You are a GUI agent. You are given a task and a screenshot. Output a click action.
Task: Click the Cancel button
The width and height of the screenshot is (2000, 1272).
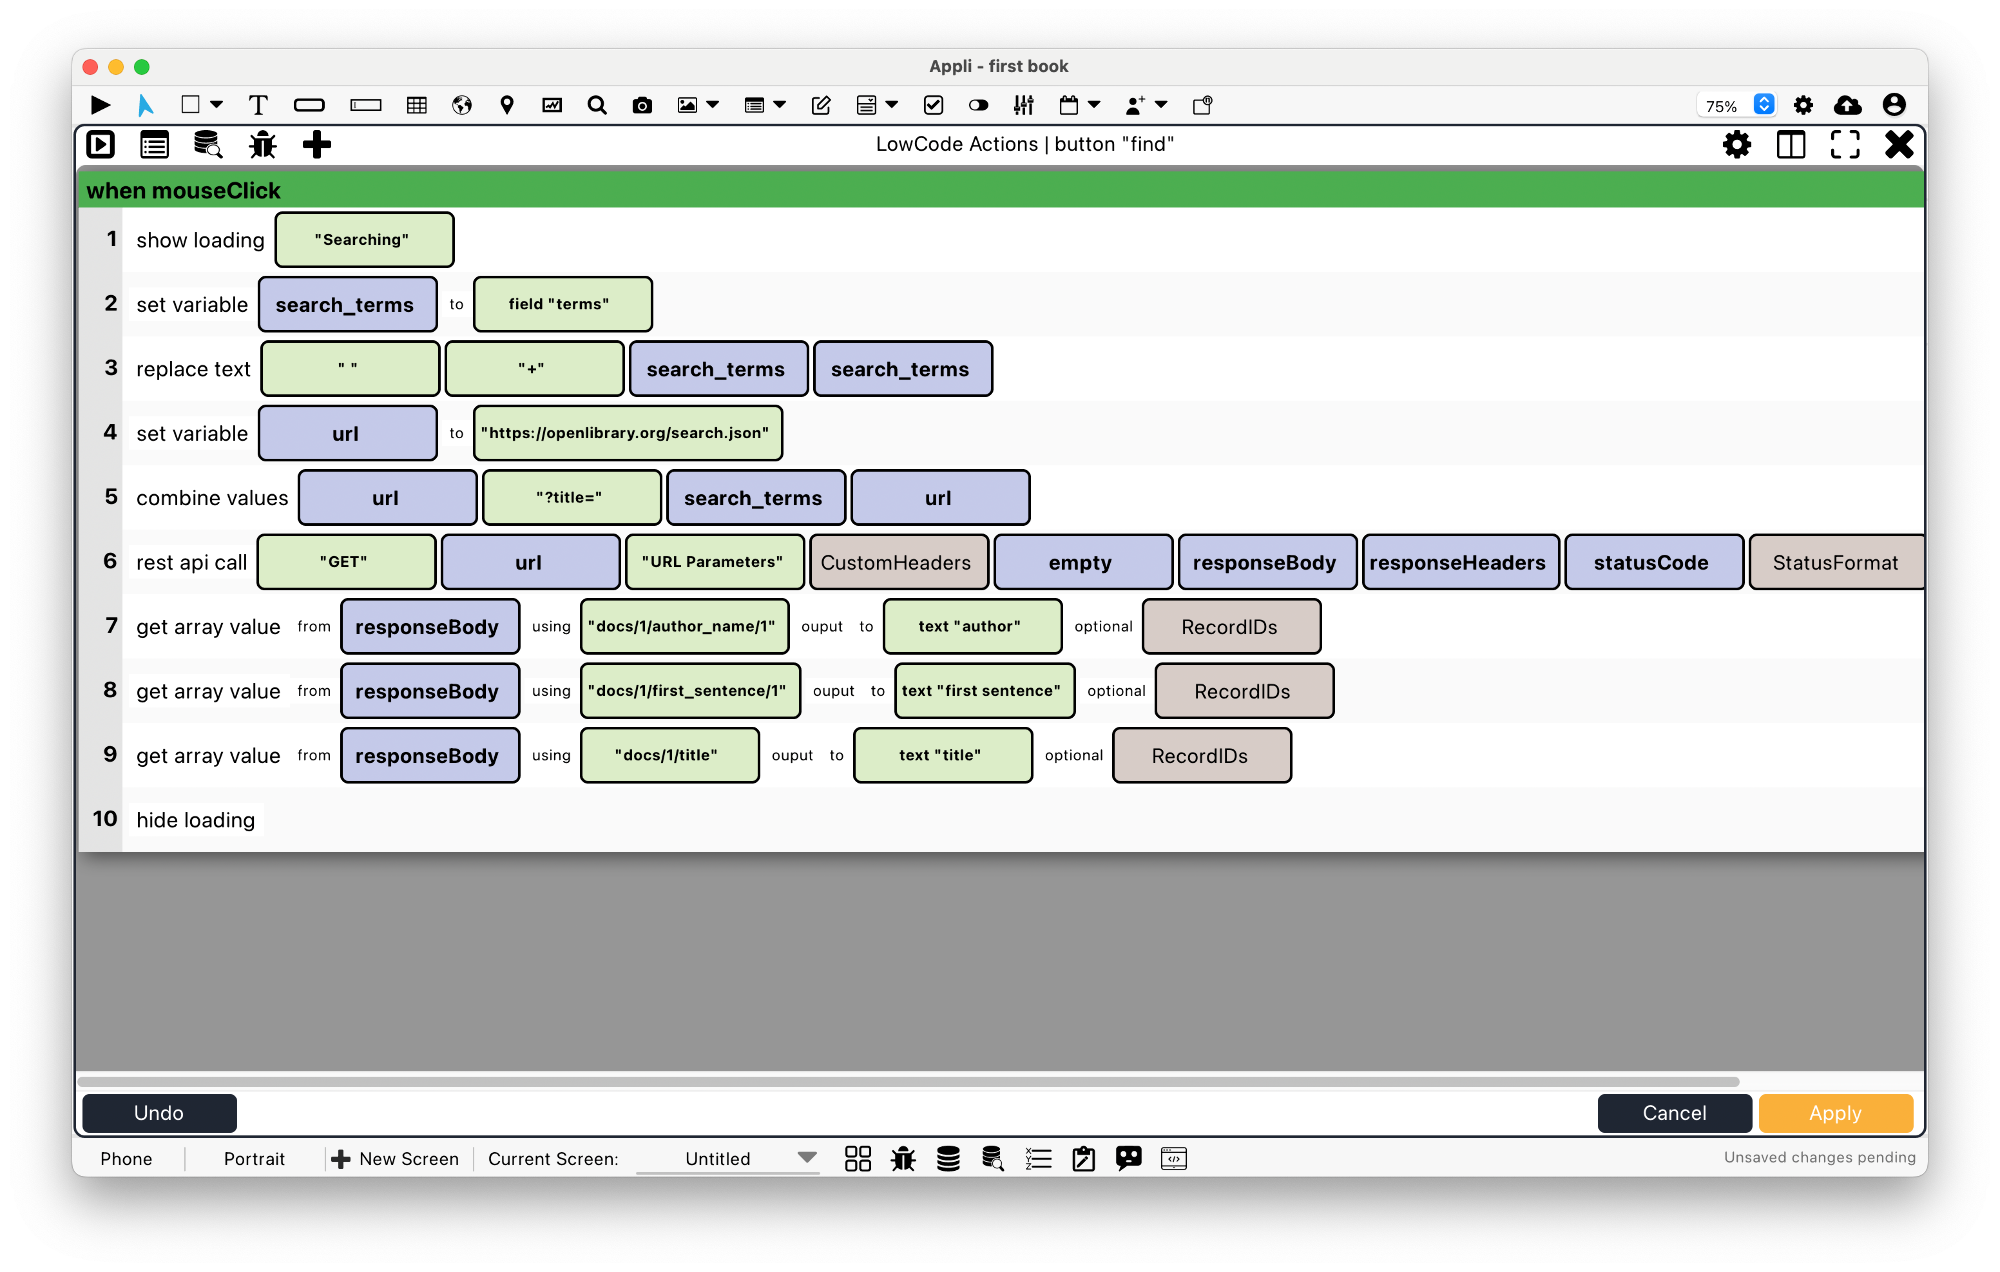1673,1112
